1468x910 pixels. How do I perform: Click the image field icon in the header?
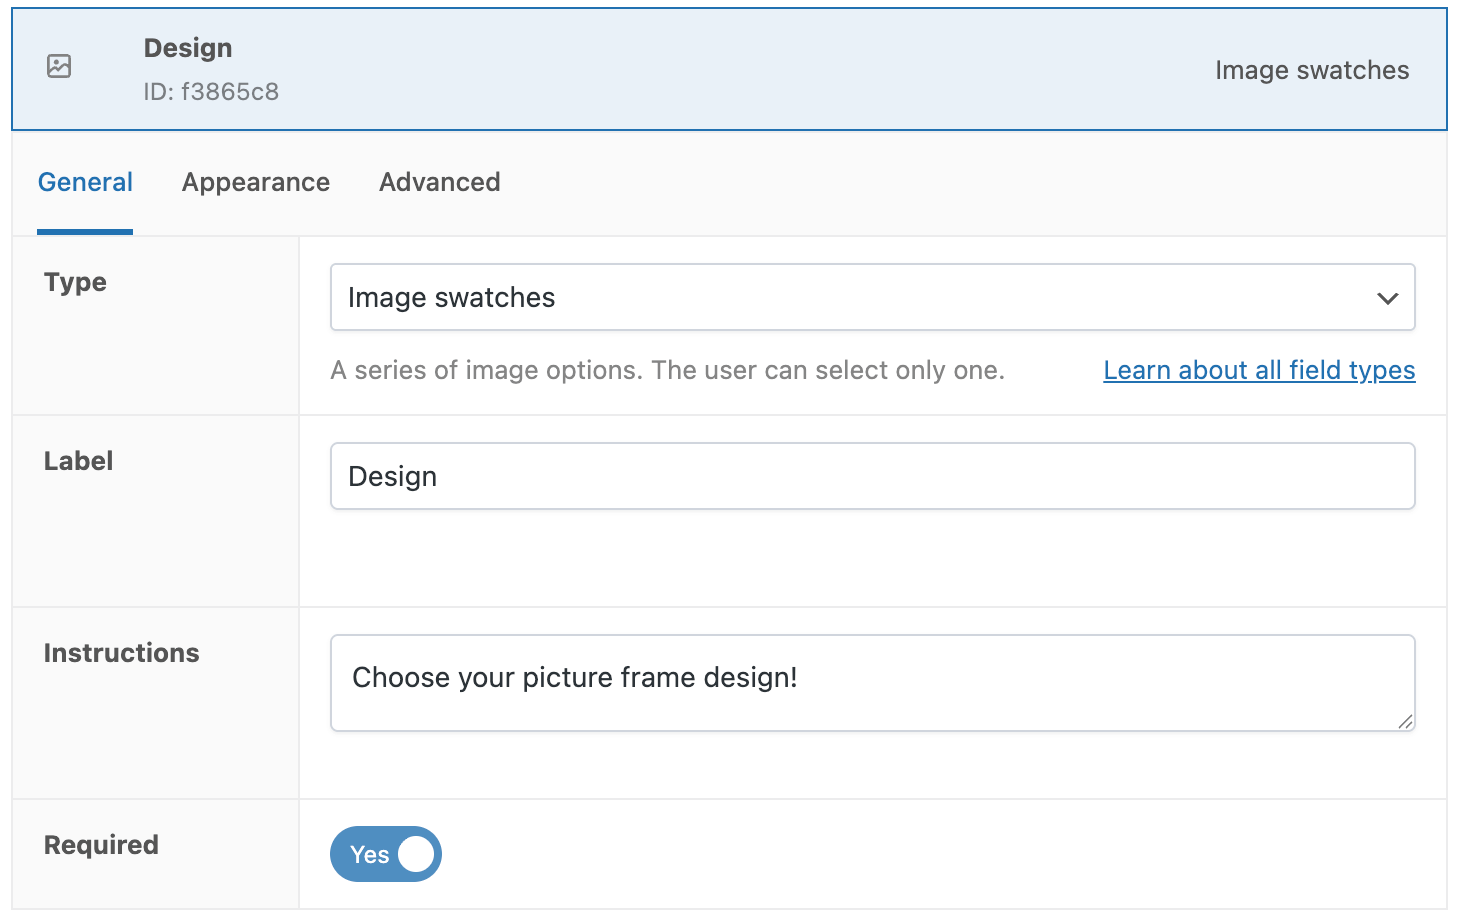click(x=58, y=66)
